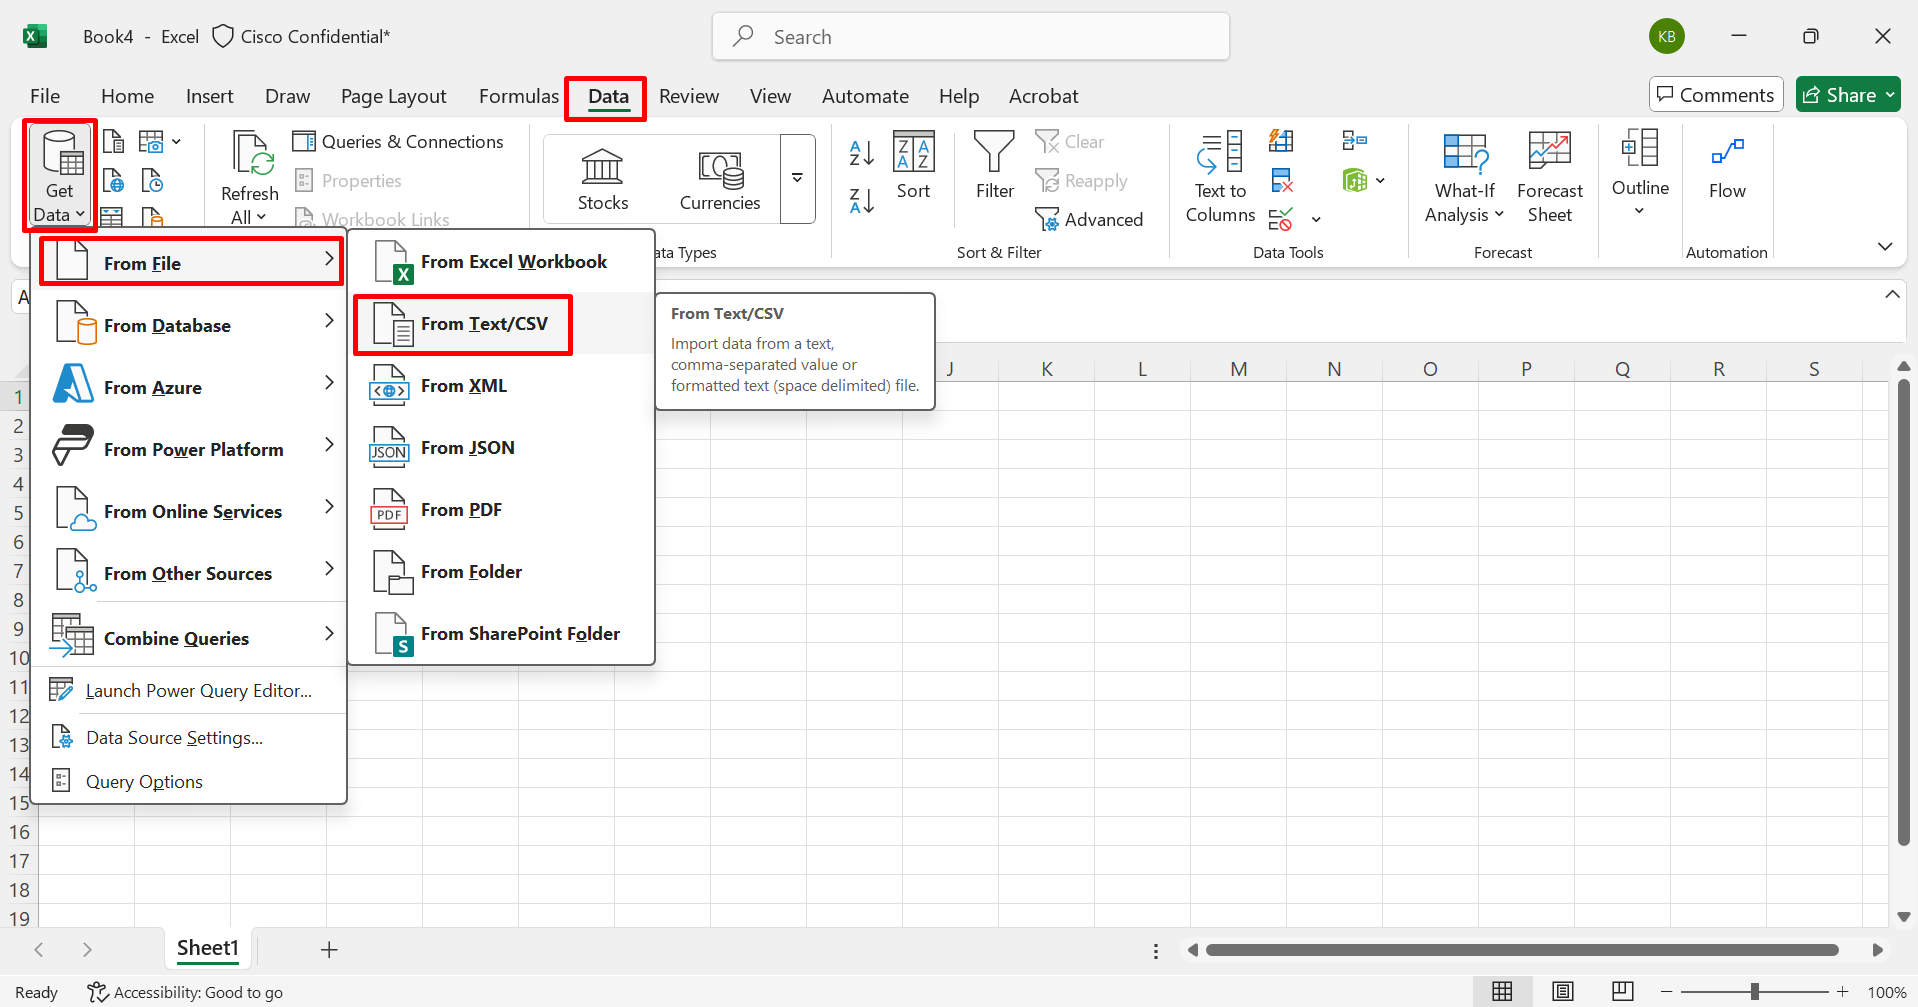Open Accessibility checker in status bar
The image size is (1918, 1007).
click(x=185, y=992)
